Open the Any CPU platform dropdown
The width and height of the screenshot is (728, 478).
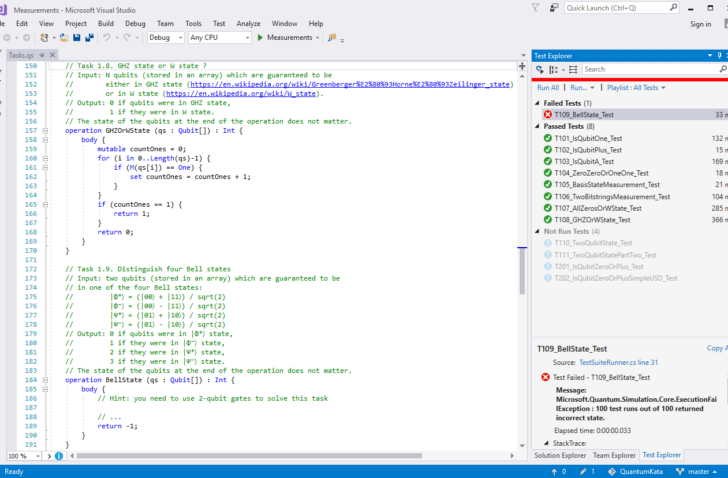220,38
